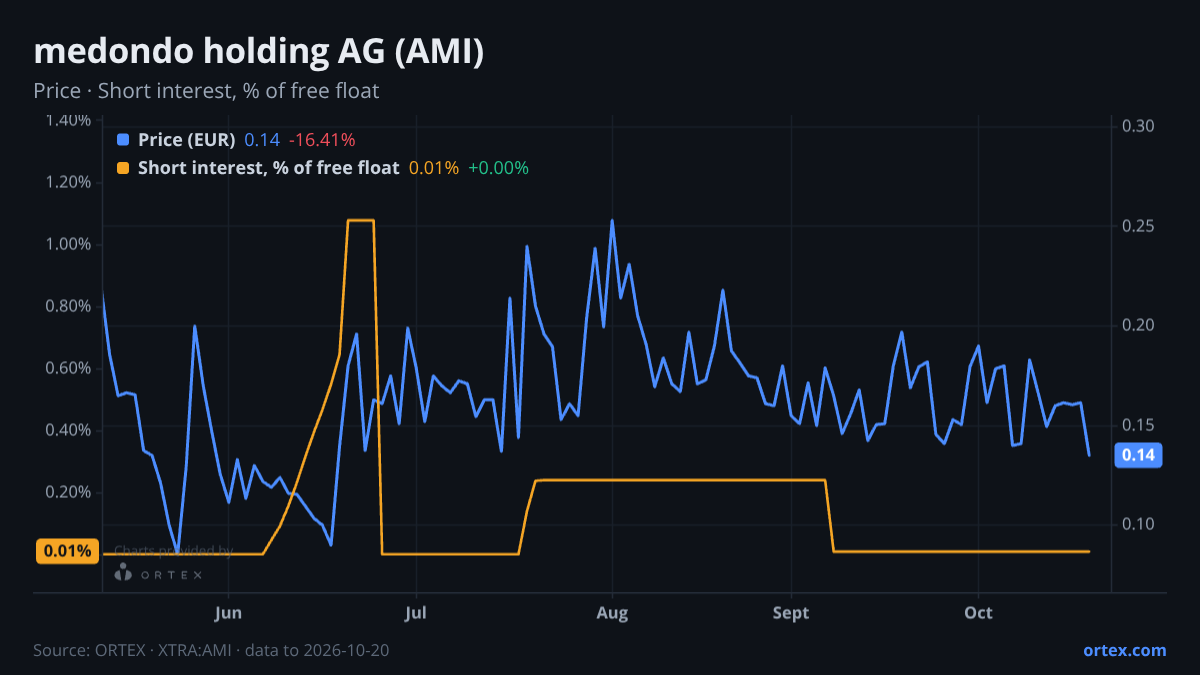Image resolution: width=1200 pixels, height=675 pixels.
Task: Click the Aug x-axis label
Action: point(612,613)
